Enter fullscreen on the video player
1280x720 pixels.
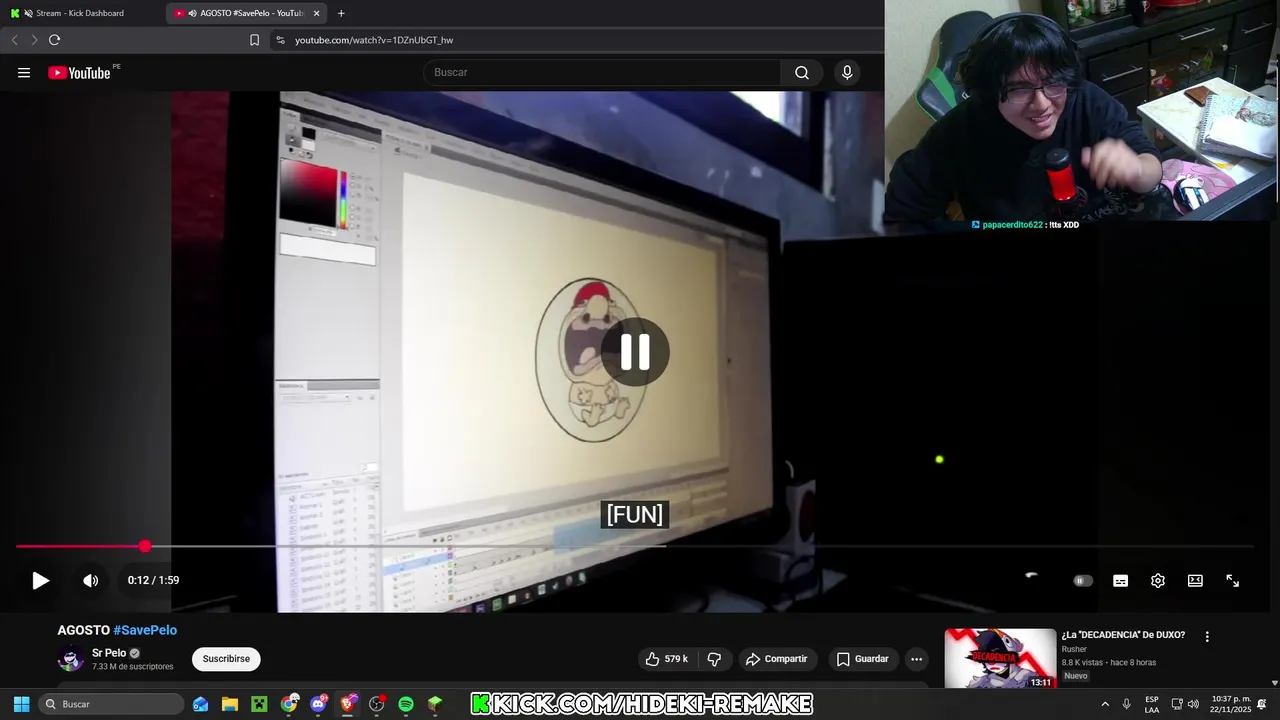[1233, 580]
